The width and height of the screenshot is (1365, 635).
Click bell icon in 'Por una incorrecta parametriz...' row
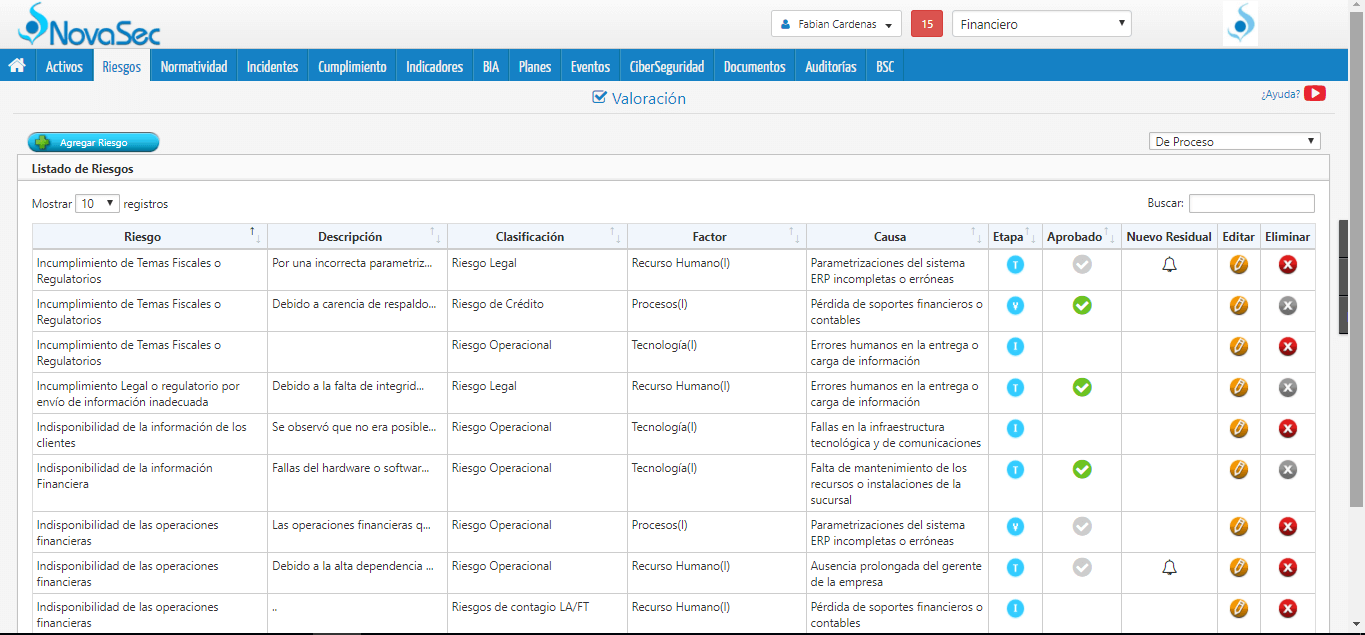click(x=1169, y=264)
